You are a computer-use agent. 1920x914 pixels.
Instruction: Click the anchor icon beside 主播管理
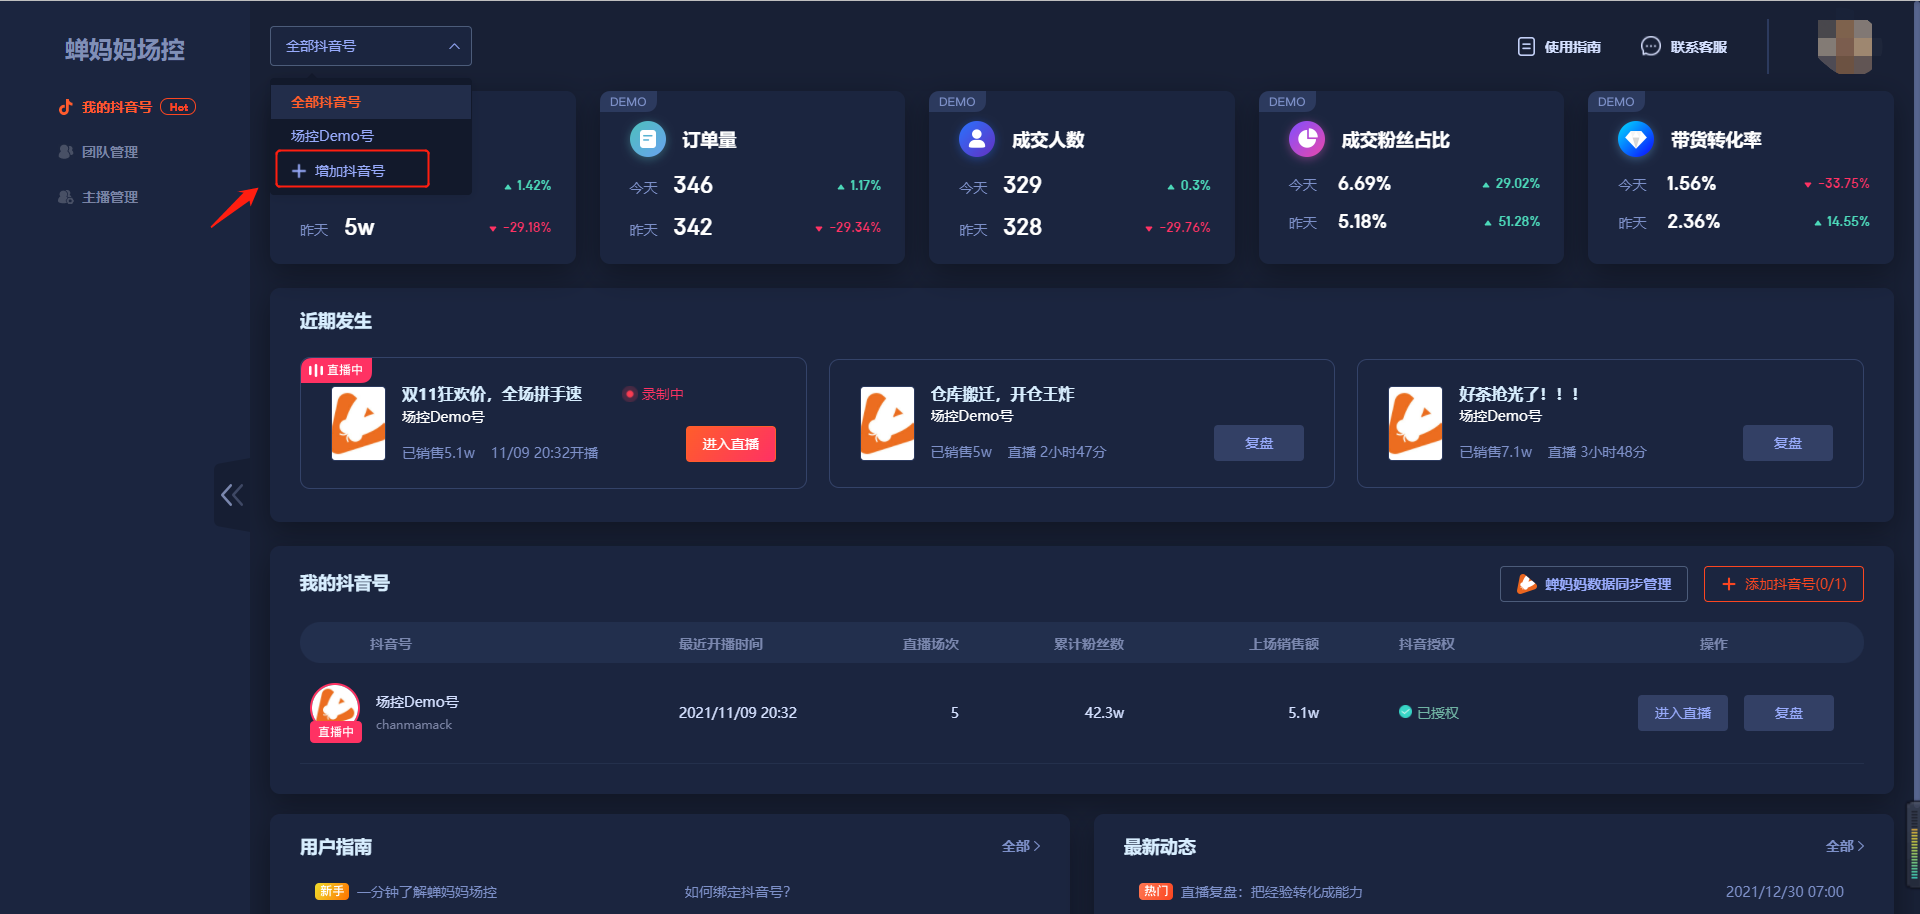click(66, 197)
